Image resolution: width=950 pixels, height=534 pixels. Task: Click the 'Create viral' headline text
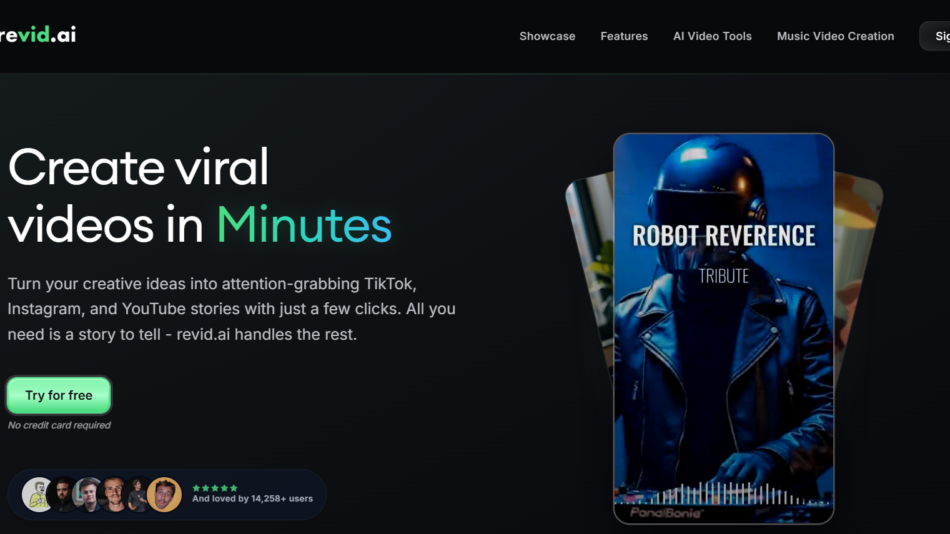[x=138, y=167]
